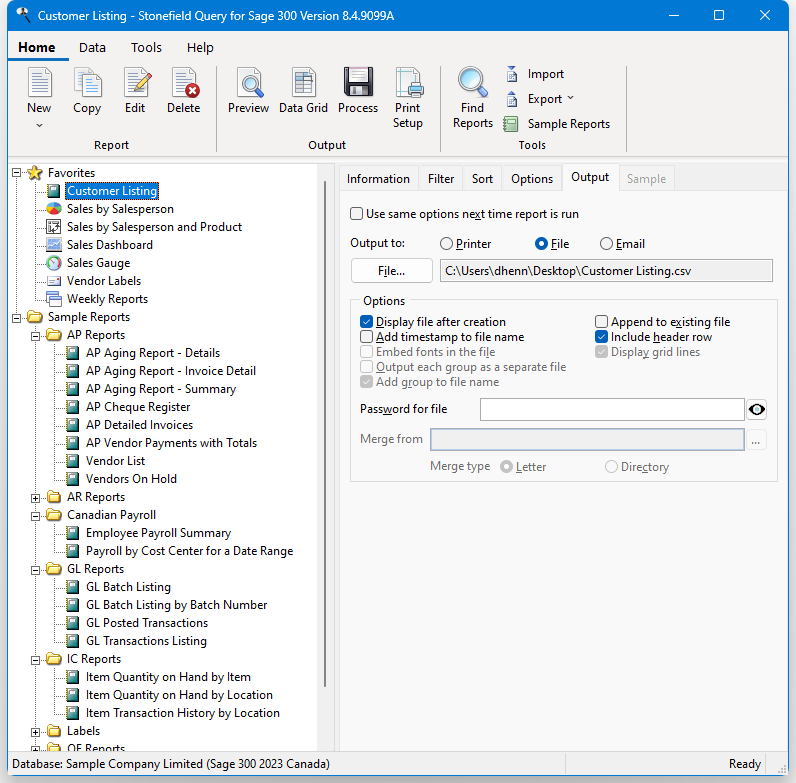Click the Find Reports magnifier icon
This screenshot has height=783, width=796.
coord(473,82)
